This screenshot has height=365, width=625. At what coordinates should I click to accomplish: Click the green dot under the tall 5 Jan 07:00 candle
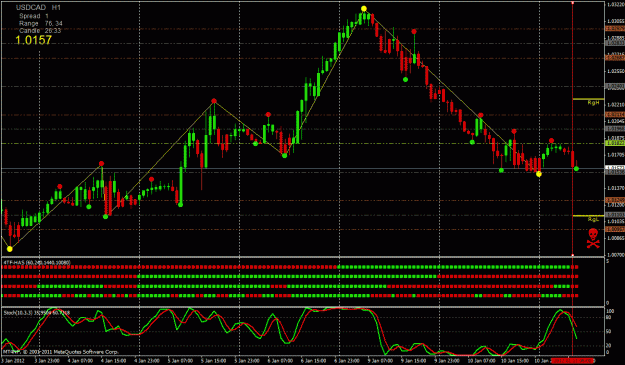click(x=181, y=205)
